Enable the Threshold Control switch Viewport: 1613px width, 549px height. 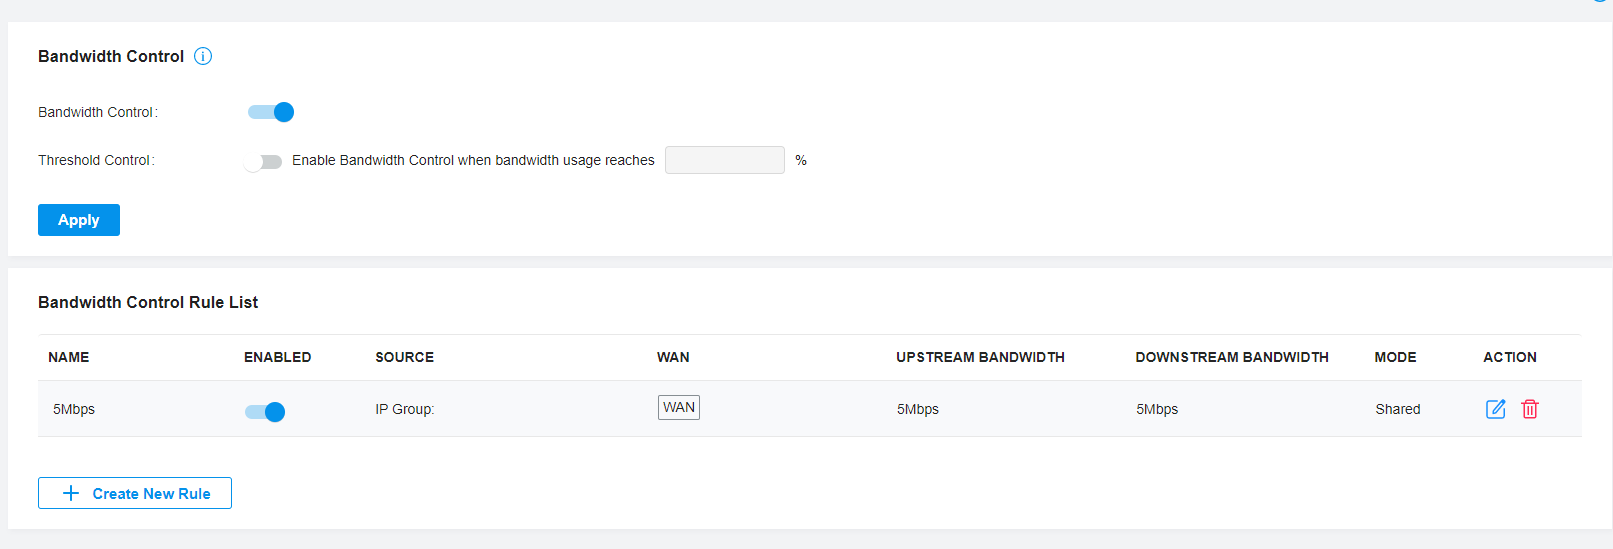[264, 161]
